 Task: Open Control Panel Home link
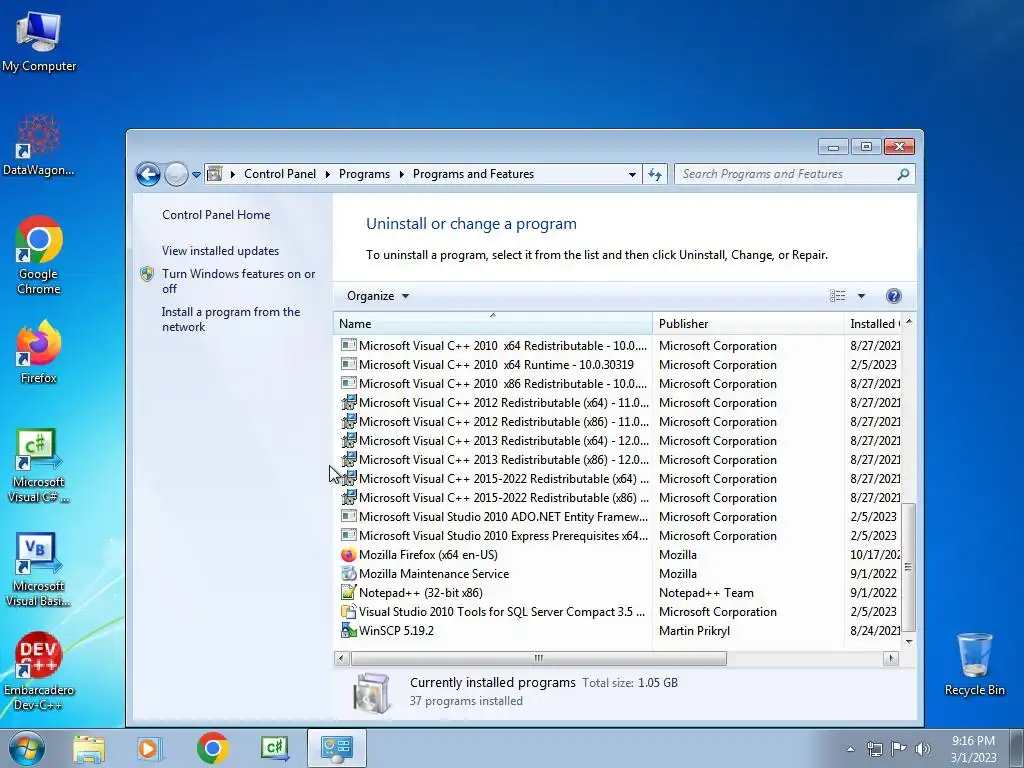216,215
